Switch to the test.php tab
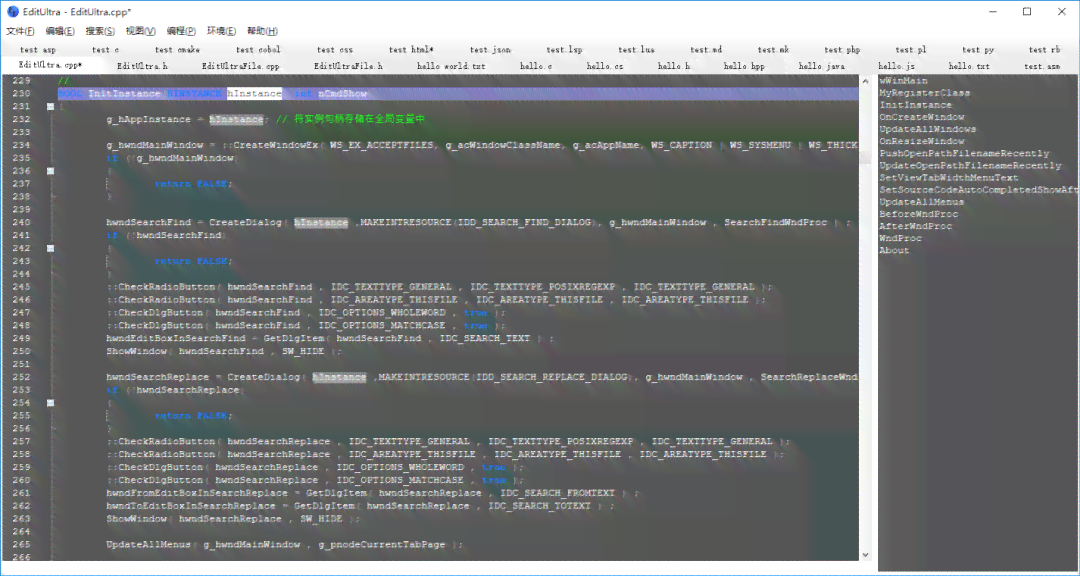The width and height of the screenshot is (1080, 576). coord(842,50)
